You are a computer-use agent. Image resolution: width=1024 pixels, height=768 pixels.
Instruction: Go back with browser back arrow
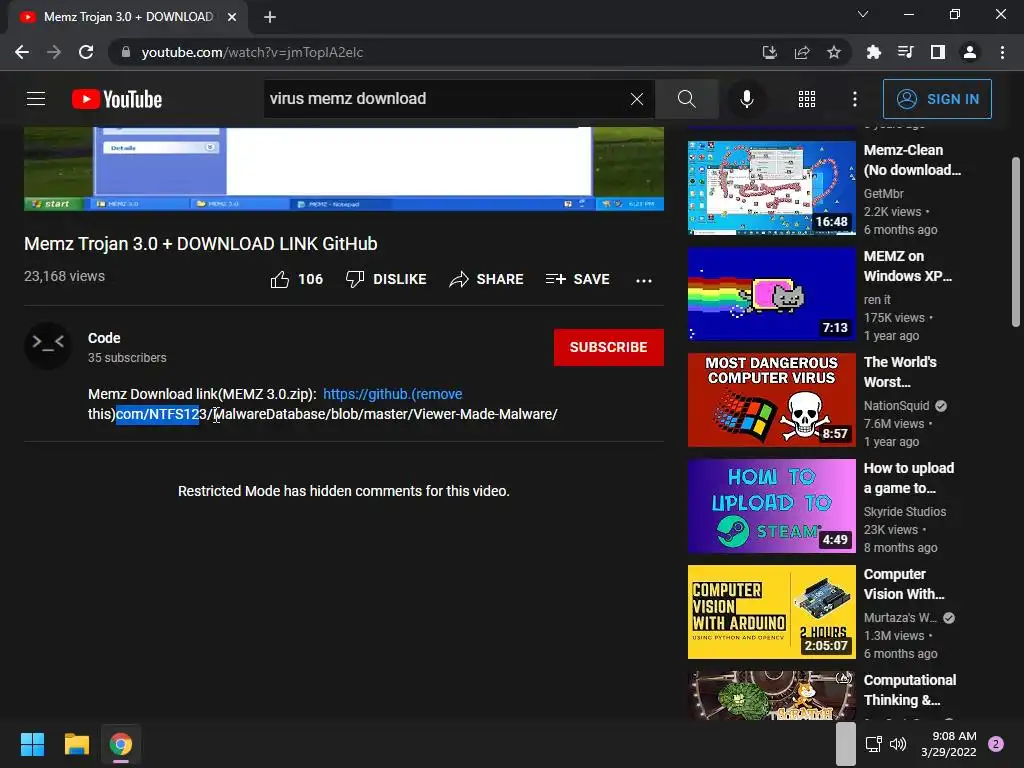tap(22, 52)
